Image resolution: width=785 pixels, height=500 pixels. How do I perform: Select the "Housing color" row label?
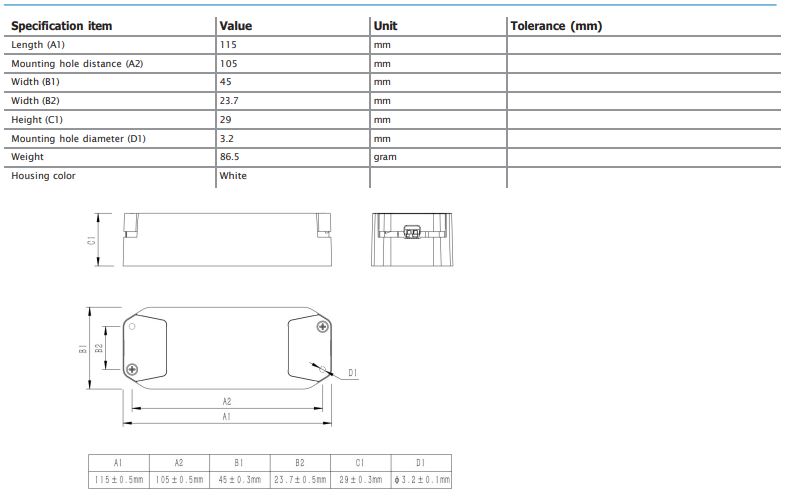point(44,176)
